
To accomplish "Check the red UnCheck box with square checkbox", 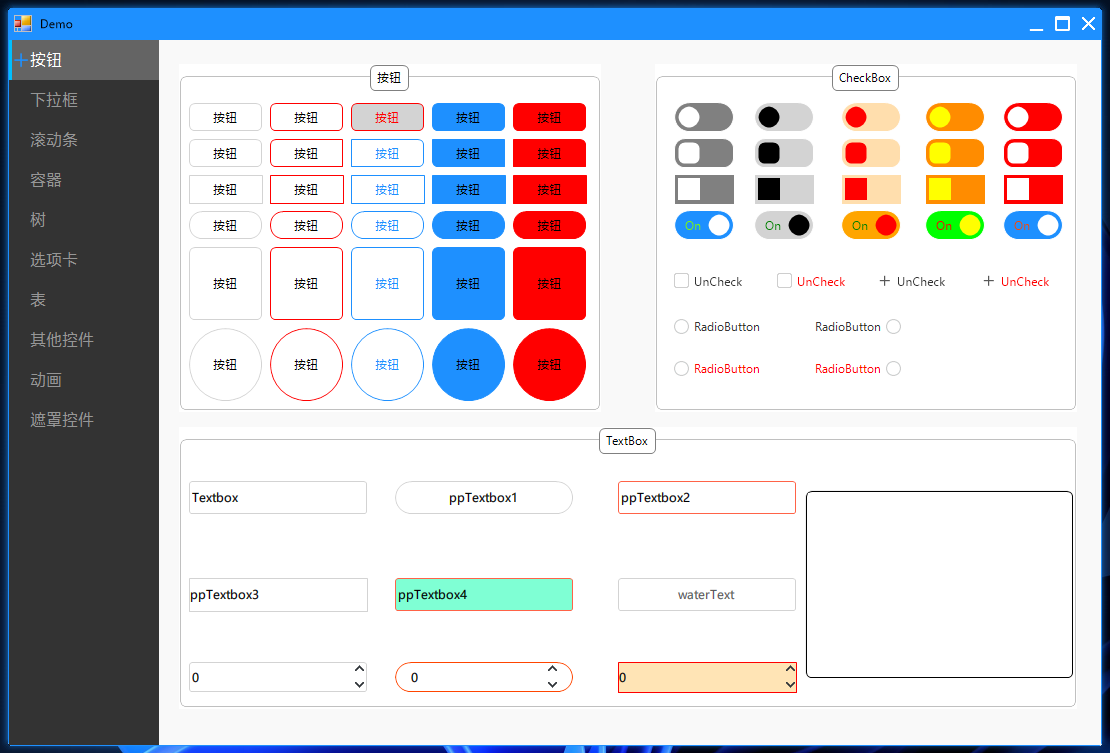I will pos(811,281).
